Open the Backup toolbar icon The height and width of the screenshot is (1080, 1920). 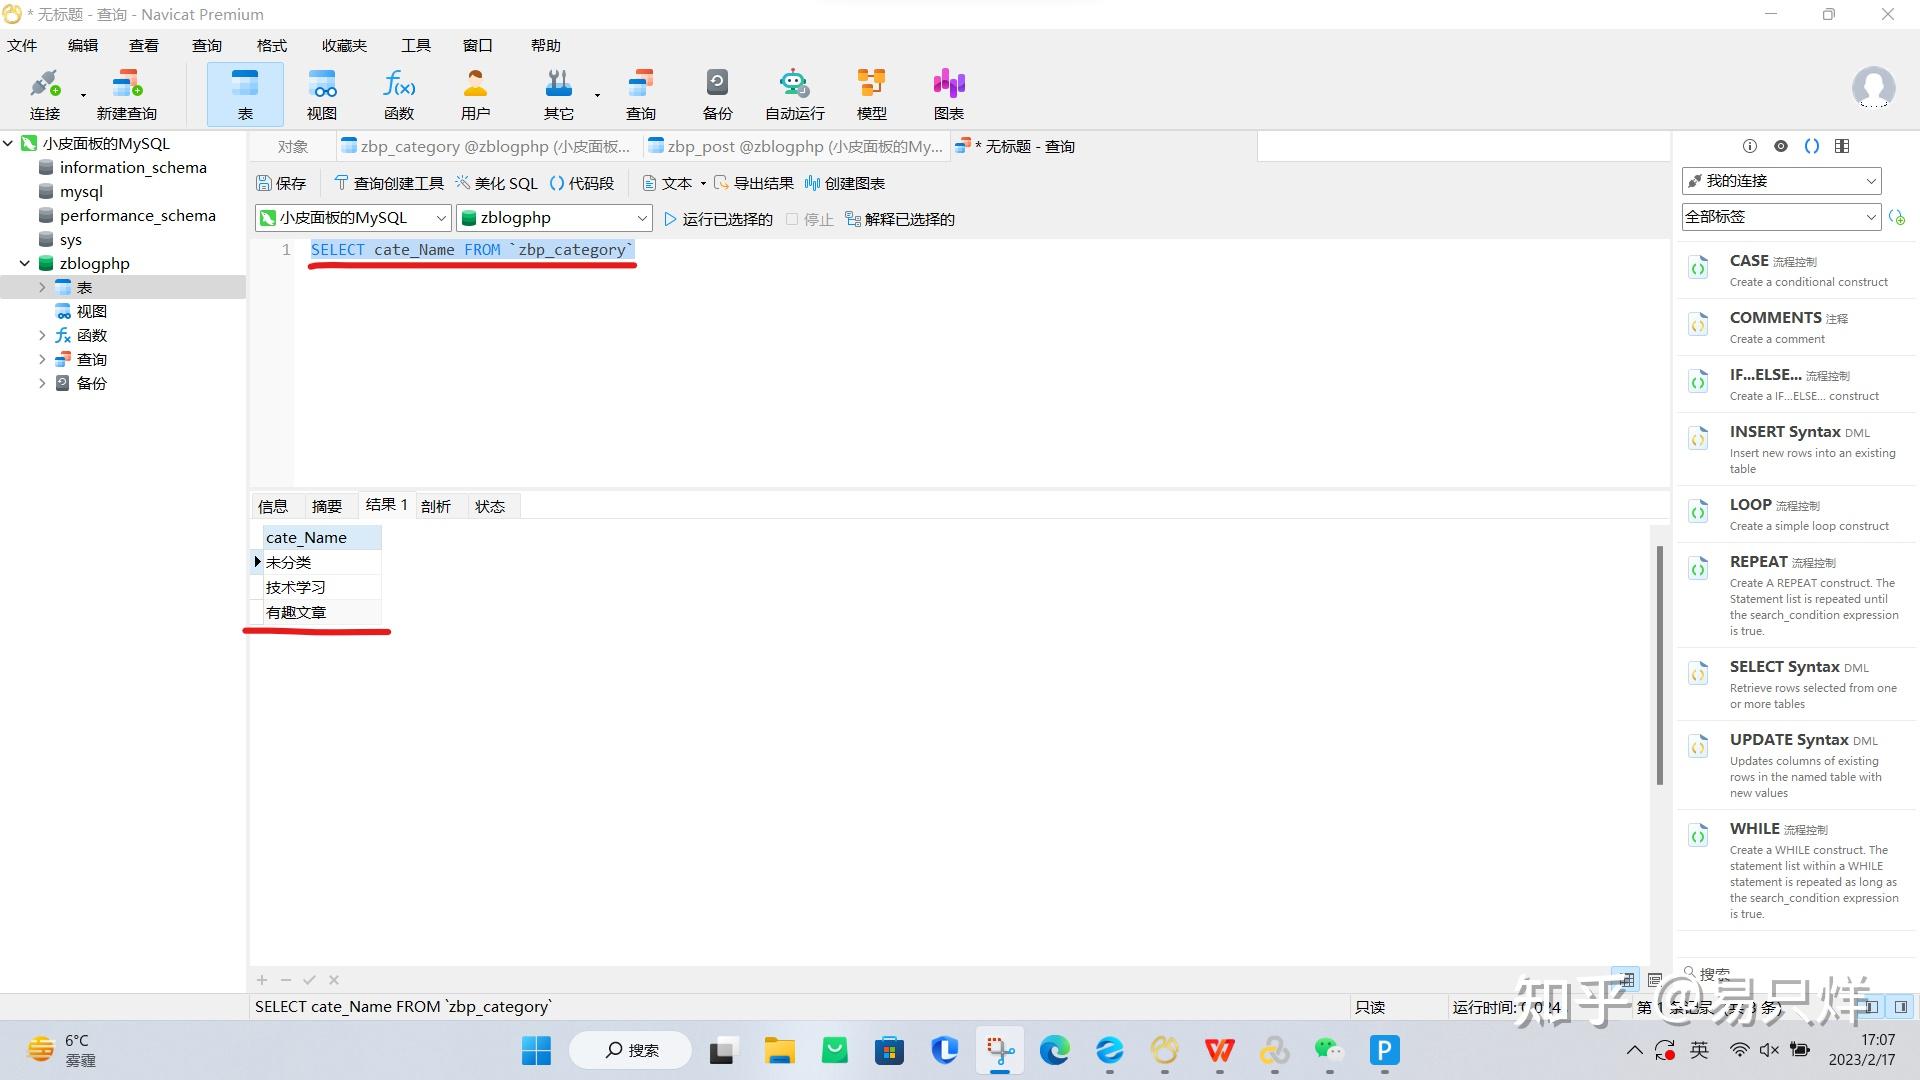click(x=717, y=94)
